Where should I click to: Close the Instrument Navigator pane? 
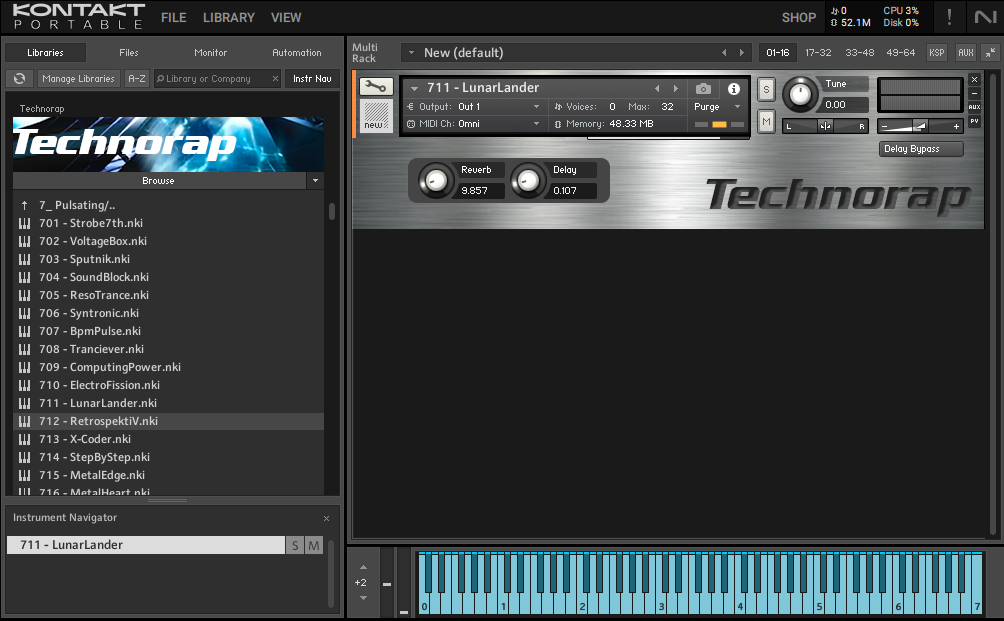327,519
